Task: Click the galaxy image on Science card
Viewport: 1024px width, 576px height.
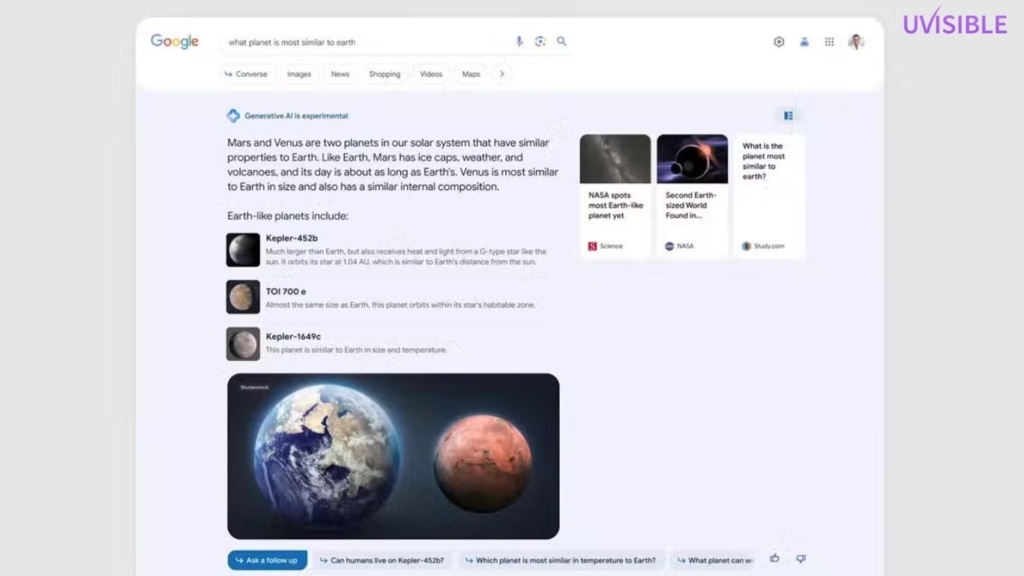Action: pyautogui.click(x=615, y=159)
